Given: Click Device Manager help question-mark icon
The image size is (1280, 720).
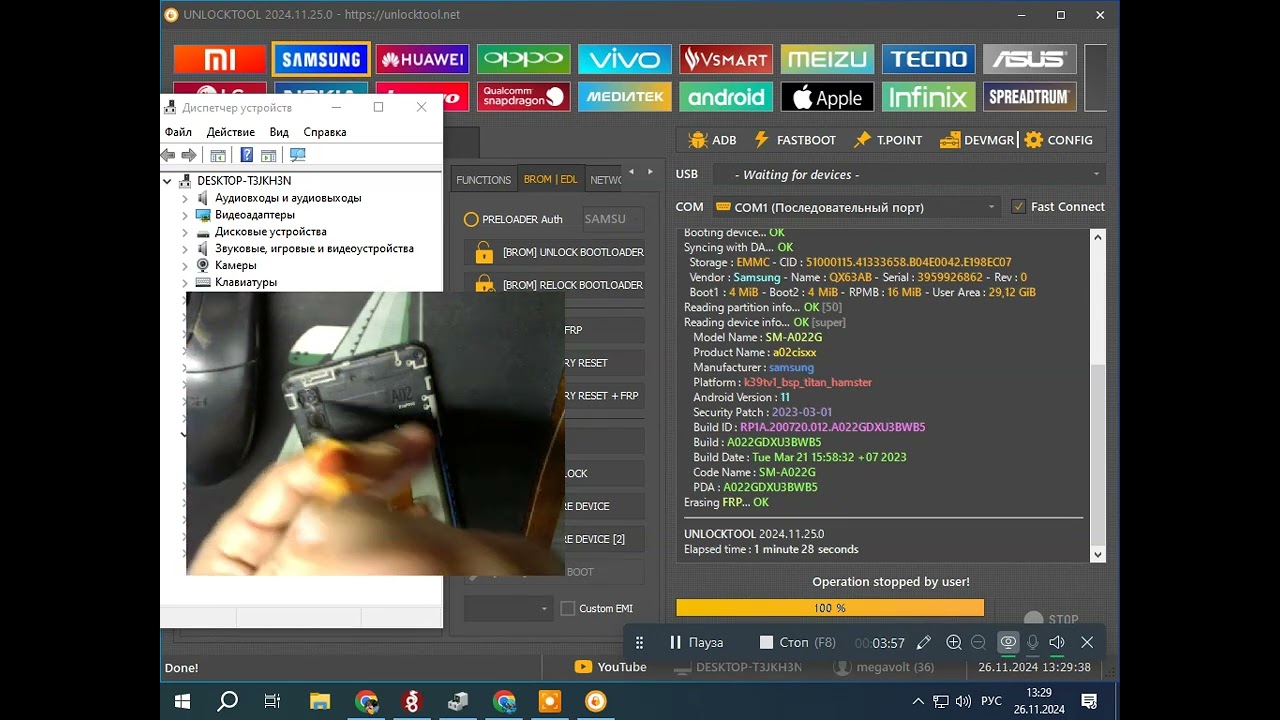Looking at the screenshot, I should pos(246,155).
